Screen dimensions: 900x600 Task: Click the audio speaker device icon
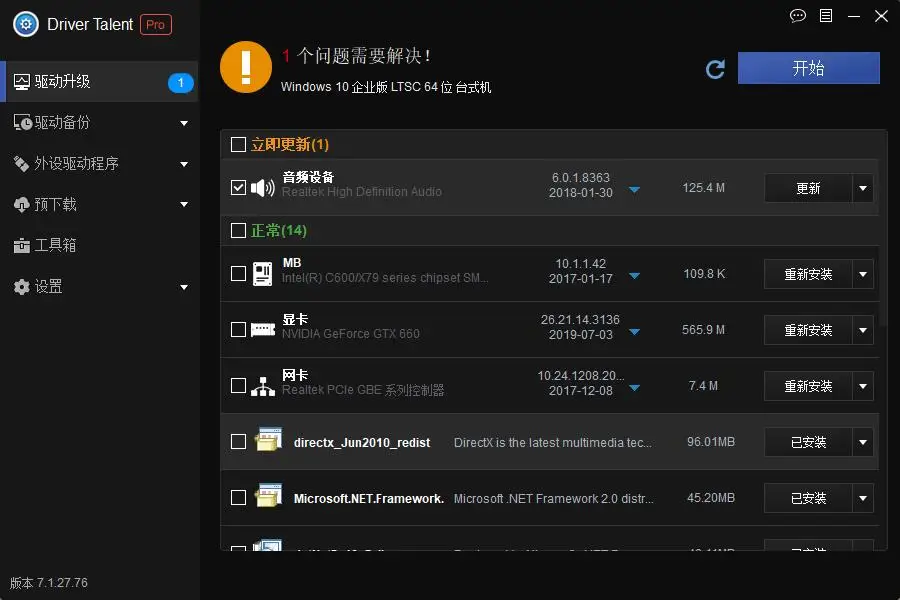263,188
